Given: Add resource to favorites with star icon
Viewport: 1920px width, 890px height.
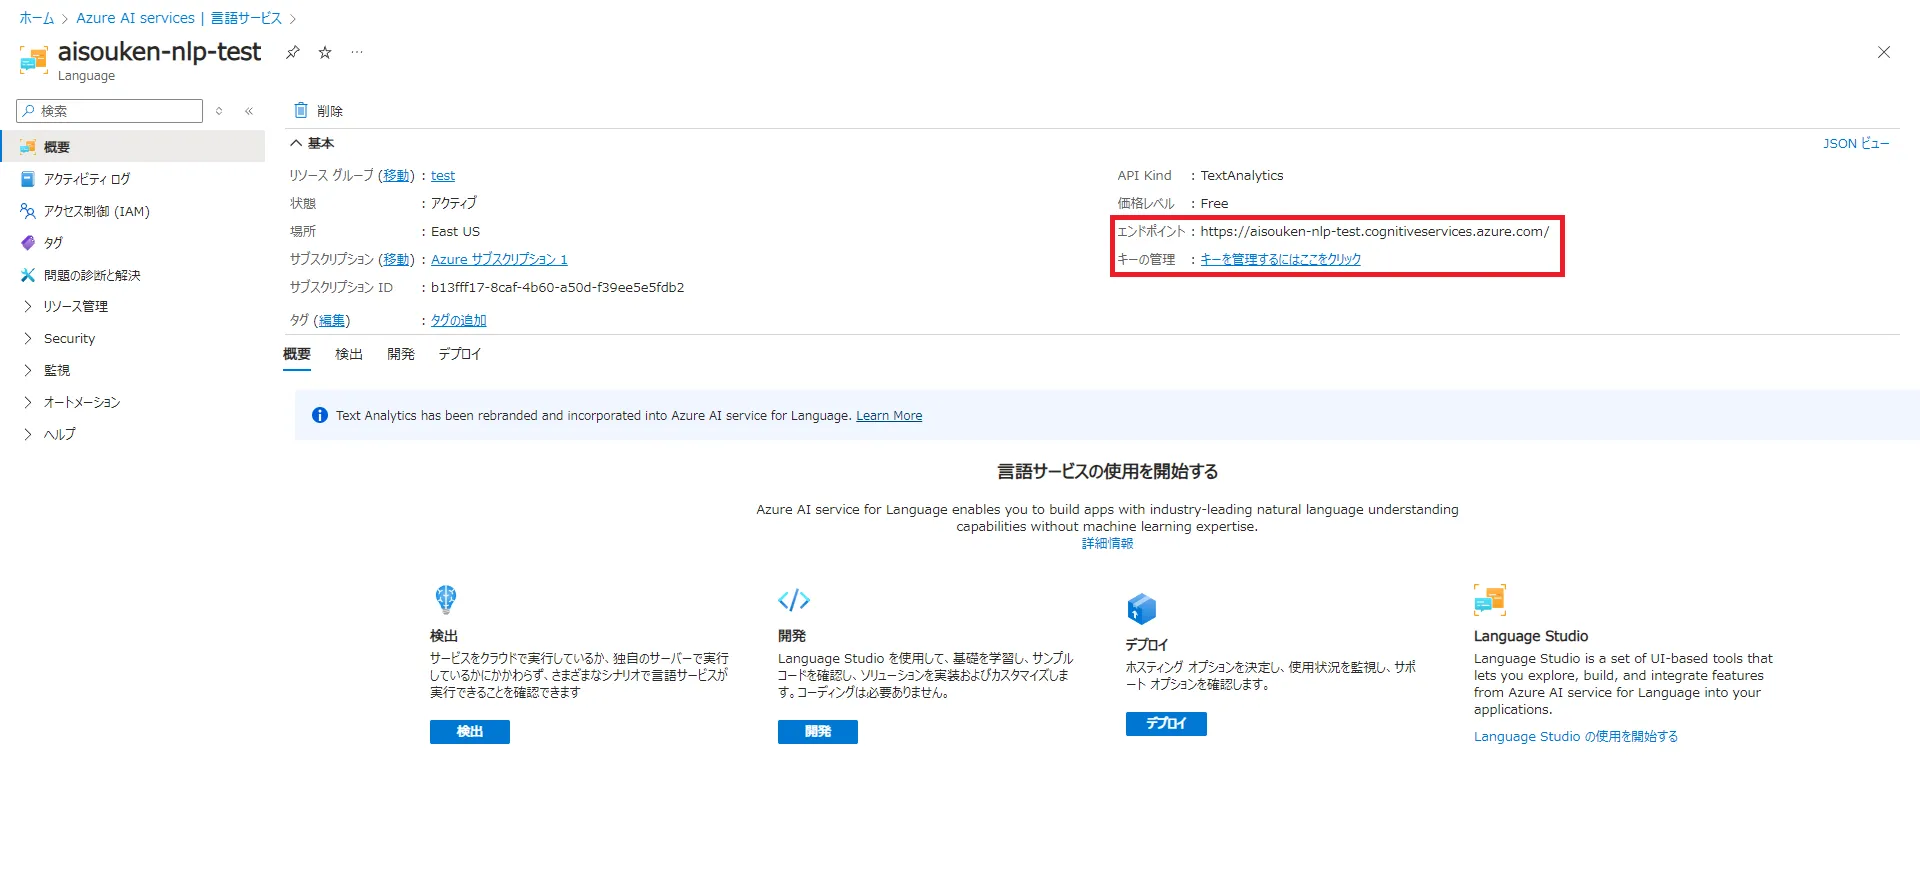Looking at the screenshot, I should [325, 52].
